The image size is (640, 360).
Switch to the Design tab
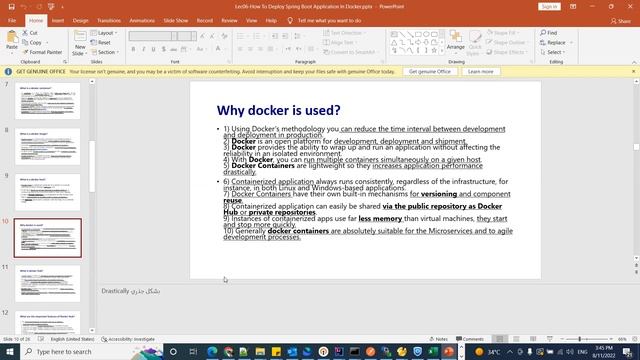[x=80, y=20]
